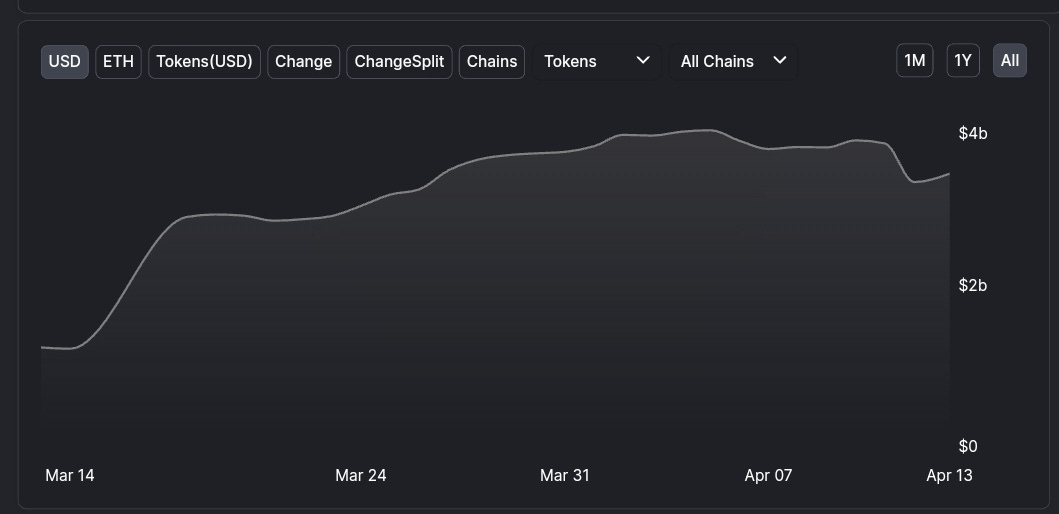Set chart range to All
The height and width of the screenshot is (514, 1059).
coord(1010,61)
